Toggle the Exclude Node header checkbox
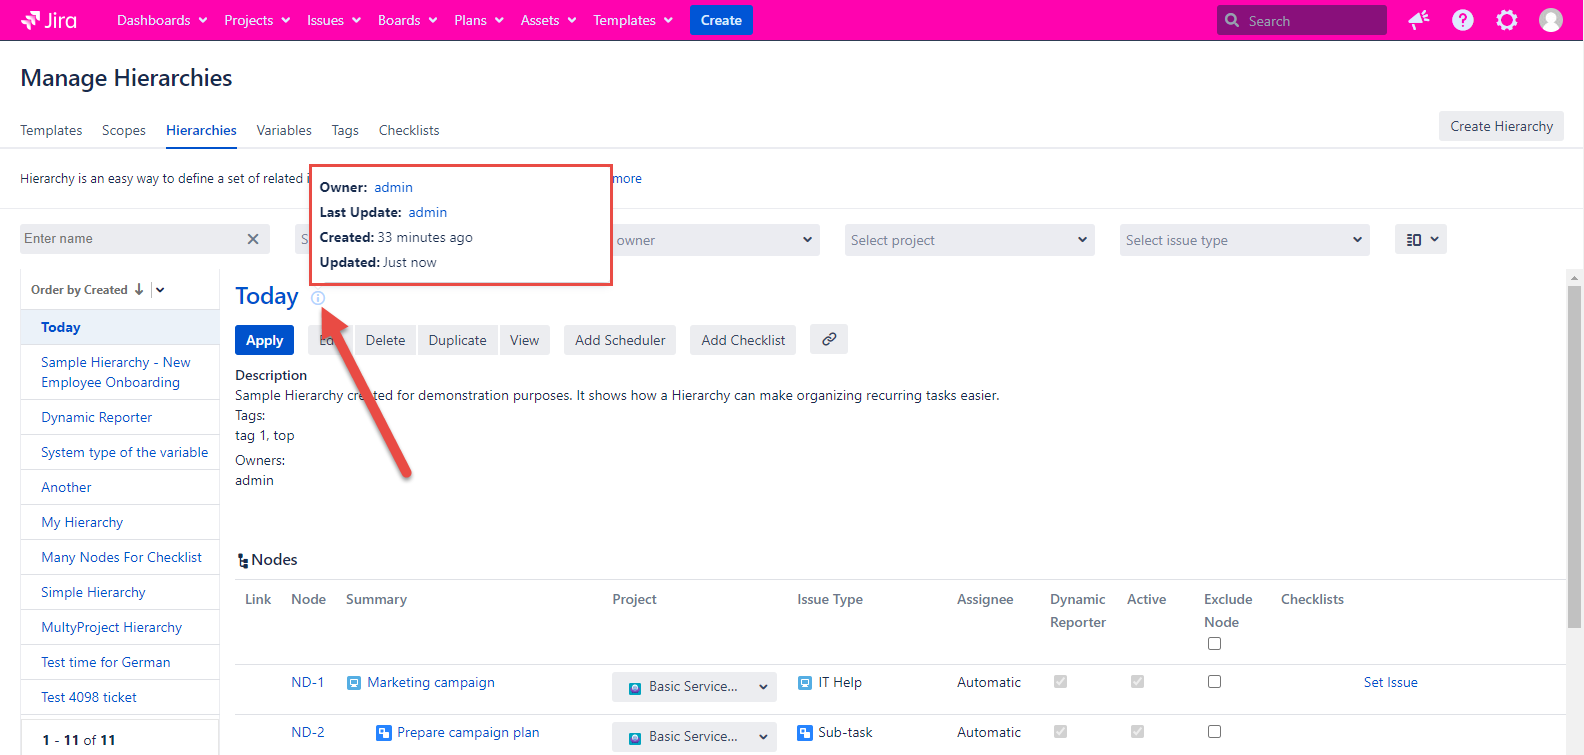 click(x=1214, y=644)
